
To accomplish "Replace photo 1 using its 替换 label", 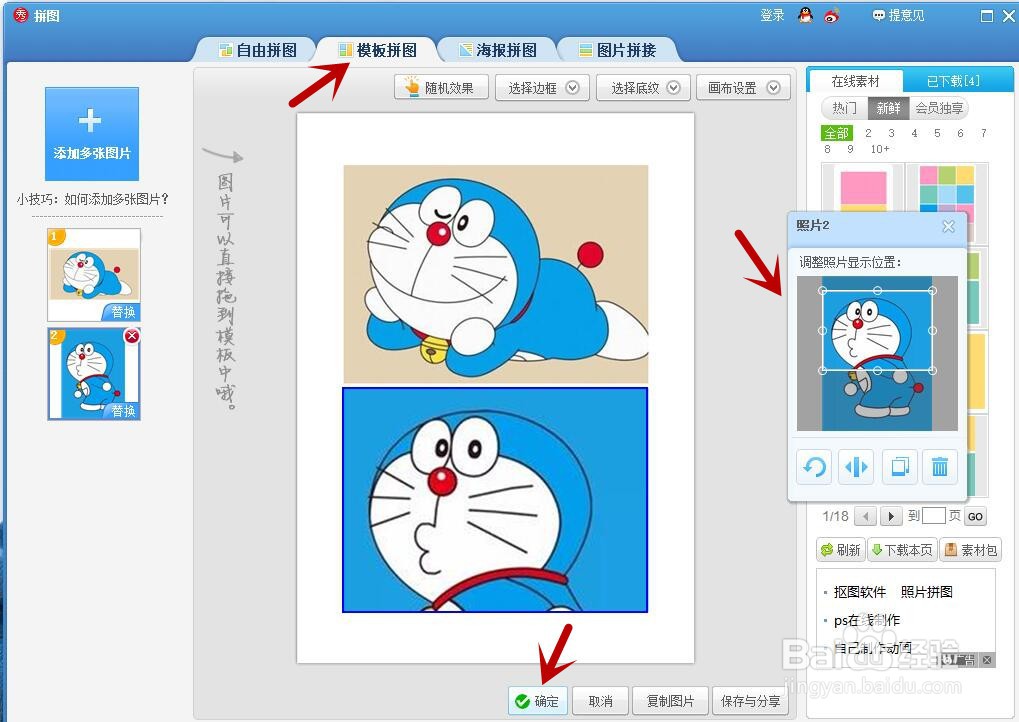I will coord(123,313).
